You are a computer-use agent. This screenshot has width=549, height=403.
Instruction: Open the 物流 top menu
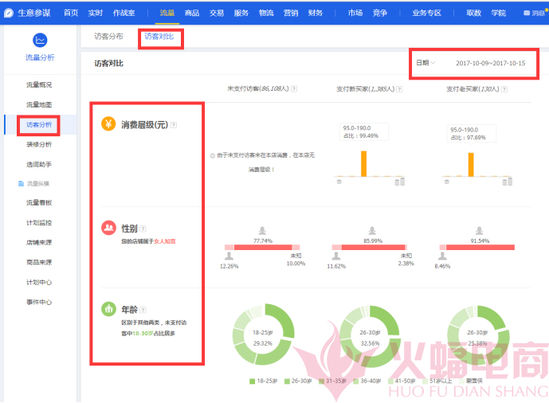coord(266,13)
